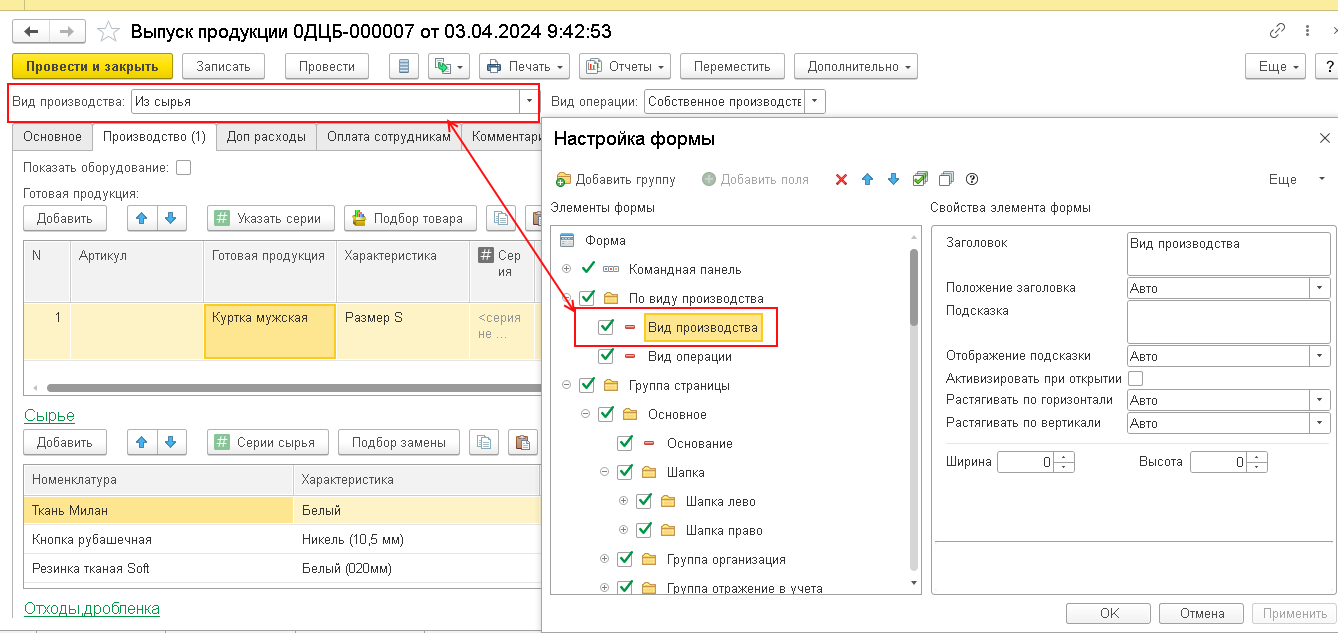
Task: Click the form elements tree vertical scrollbar
Action: click(x=913, y=288)
